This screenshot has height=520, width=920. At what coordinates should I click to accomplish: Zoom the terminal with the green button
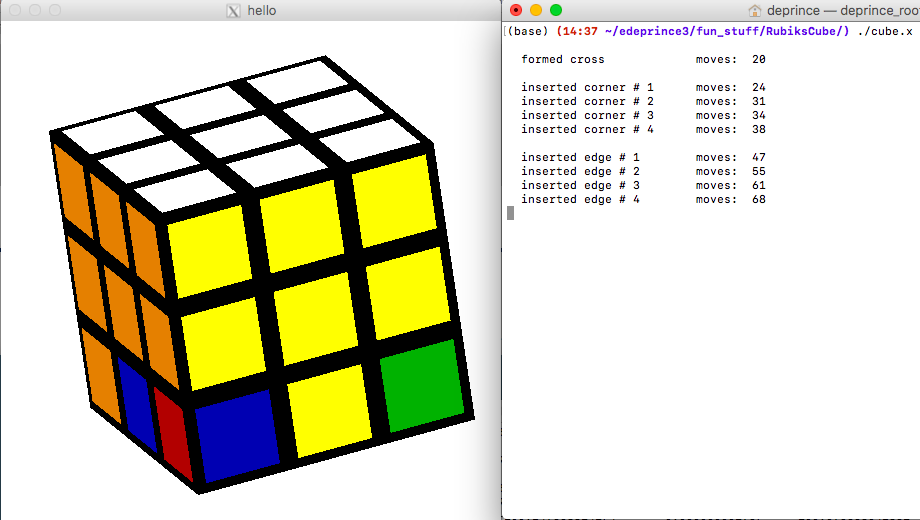pyautogui.click(x=556, y=10)
